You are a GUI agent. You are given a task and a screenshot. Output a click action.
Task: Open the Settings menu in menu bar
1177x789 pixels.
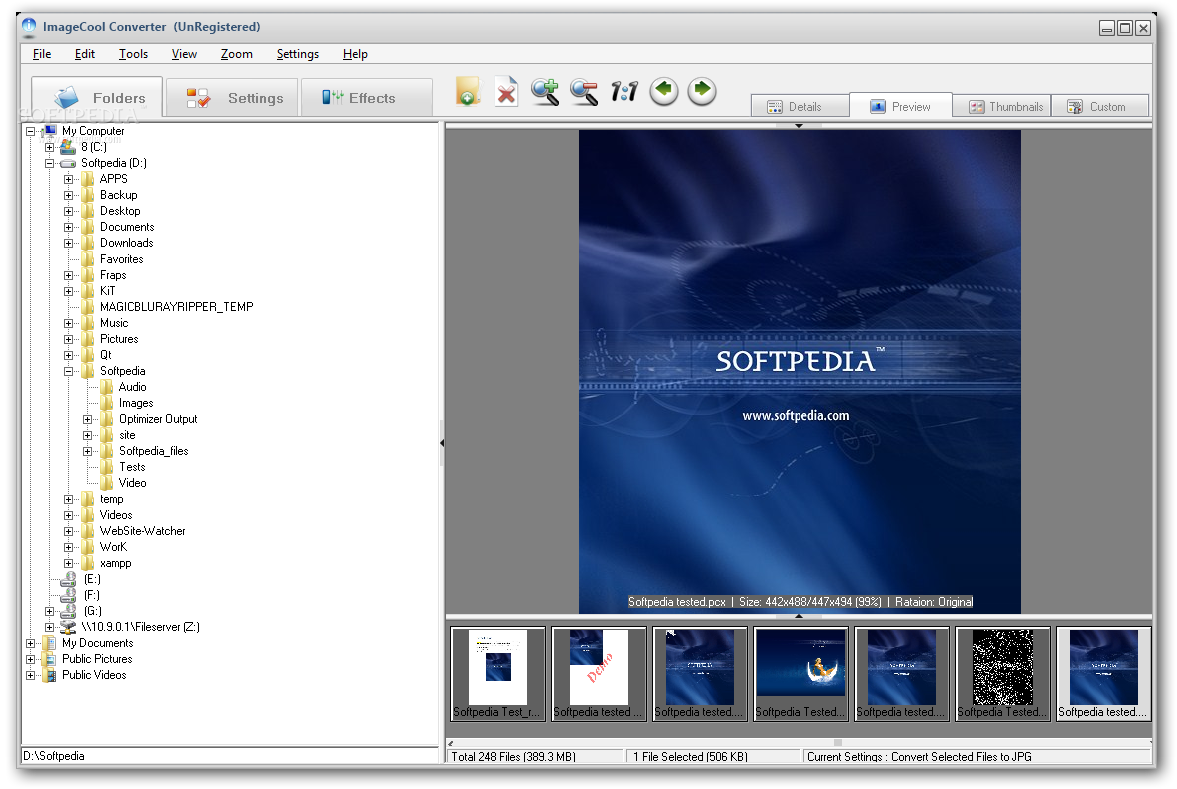pyautogui.click(x=297, y=54)
